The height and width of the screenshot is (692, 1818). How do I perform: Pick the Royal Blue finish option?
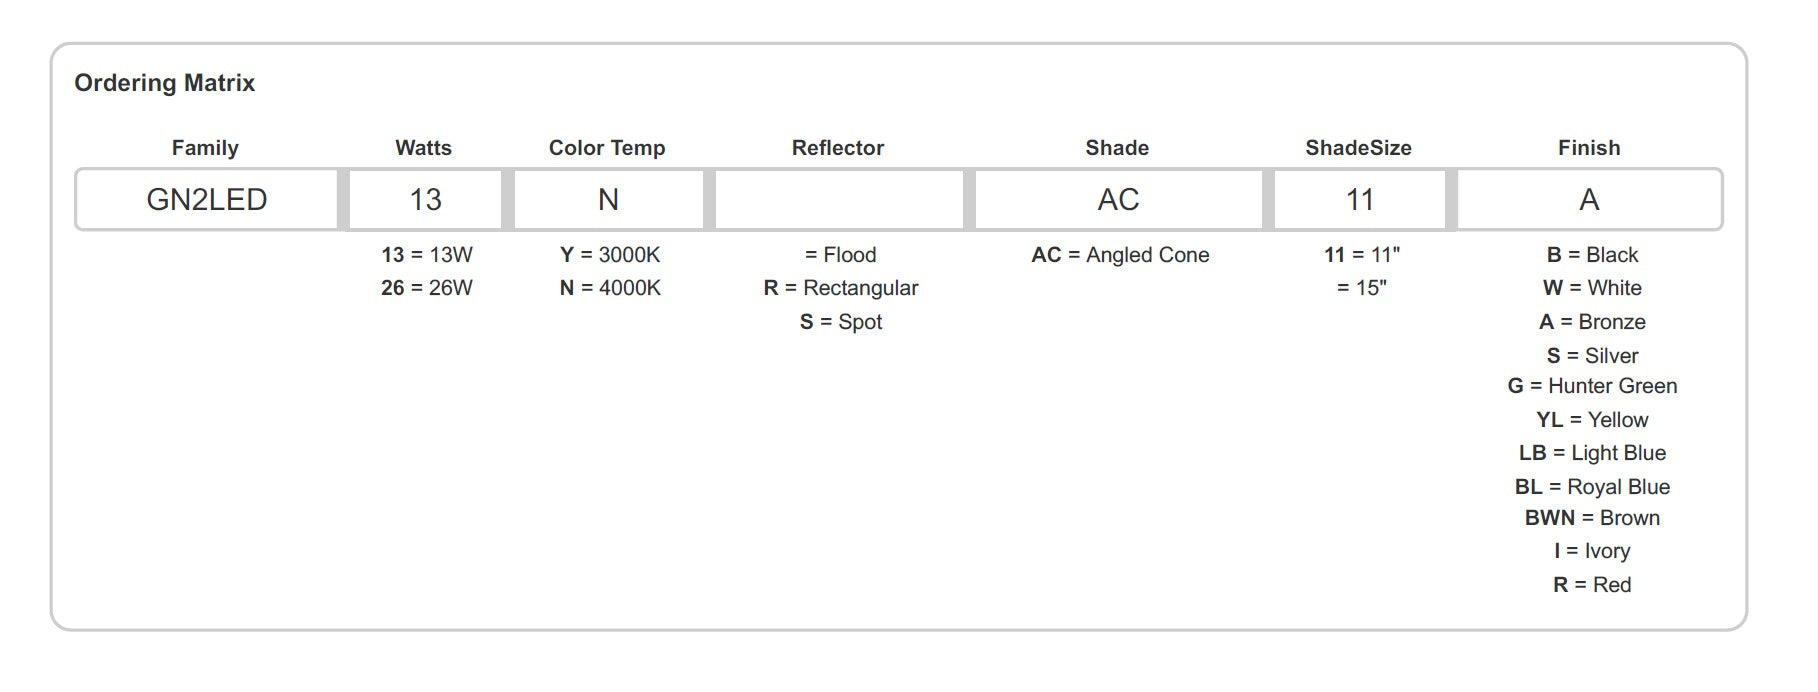click(1592, 487)
